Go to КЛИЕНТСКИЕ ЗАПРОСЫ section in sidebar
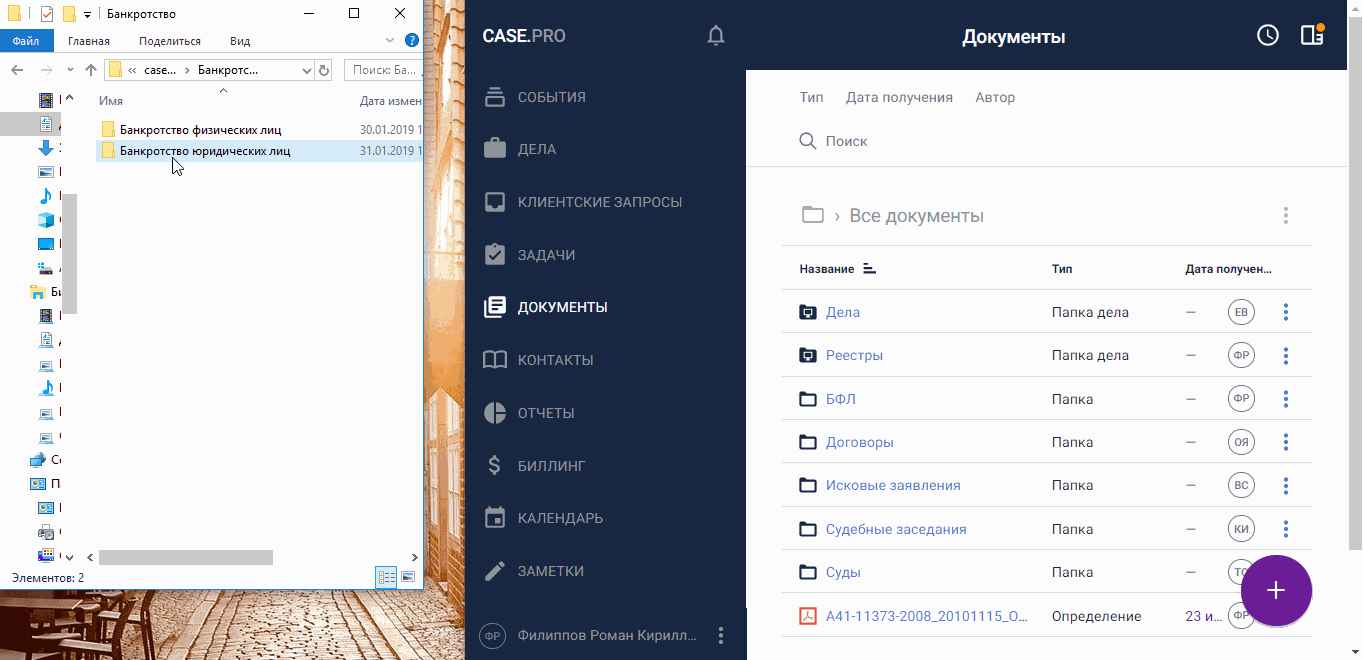The image size is (1363, 660). pyautogui.click(x=600, y=202)
